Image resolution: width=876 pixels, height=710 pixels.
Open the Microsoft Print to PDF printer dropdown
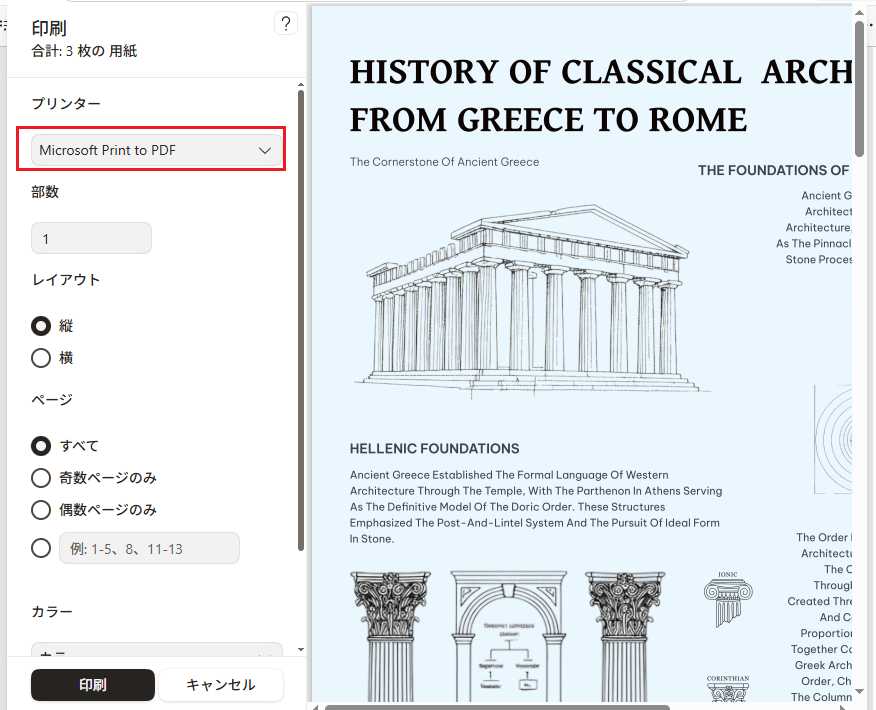(x=156, y=150)
